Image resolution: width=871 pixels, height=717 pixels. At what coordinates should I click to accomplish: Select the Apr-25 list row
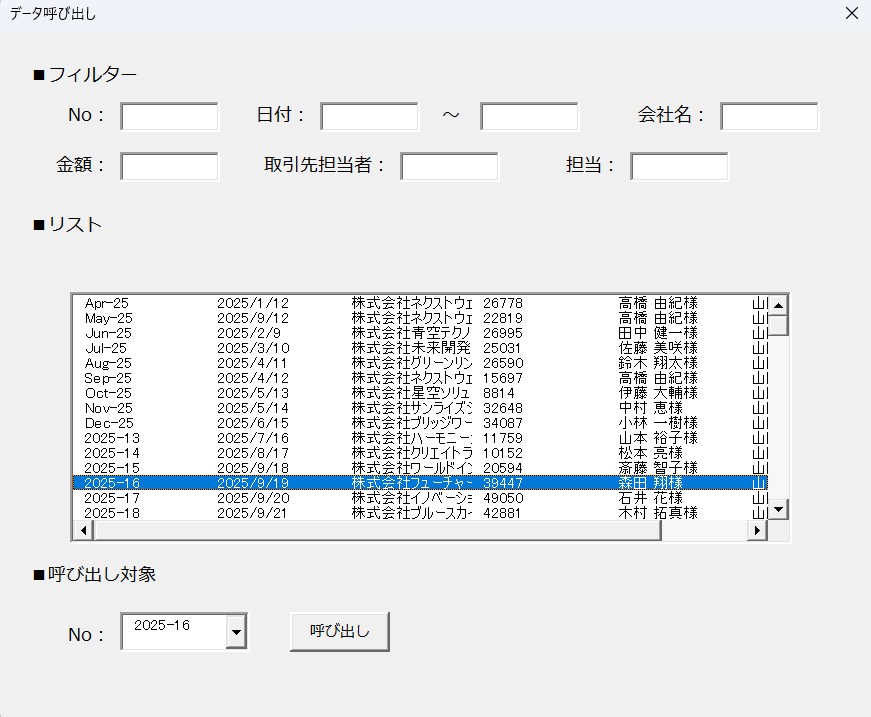coord(420,303)
